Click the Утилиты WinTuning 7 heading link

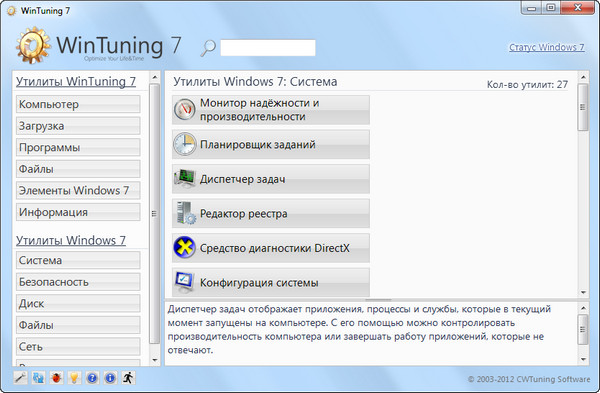[76, 82]
